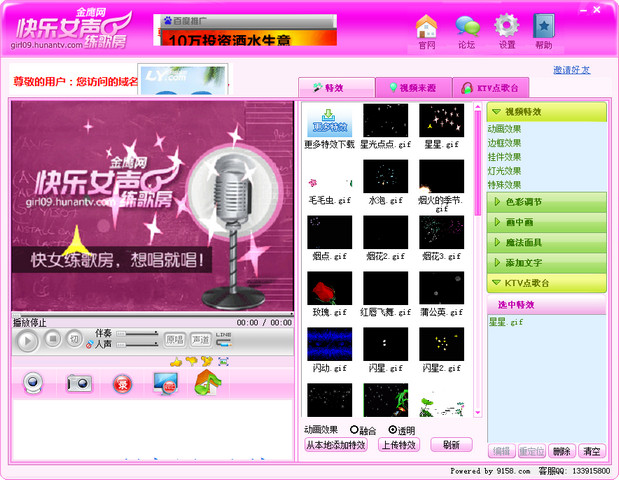
Task: Click the thumbs-down icon
Action: (x=191, y=361)
